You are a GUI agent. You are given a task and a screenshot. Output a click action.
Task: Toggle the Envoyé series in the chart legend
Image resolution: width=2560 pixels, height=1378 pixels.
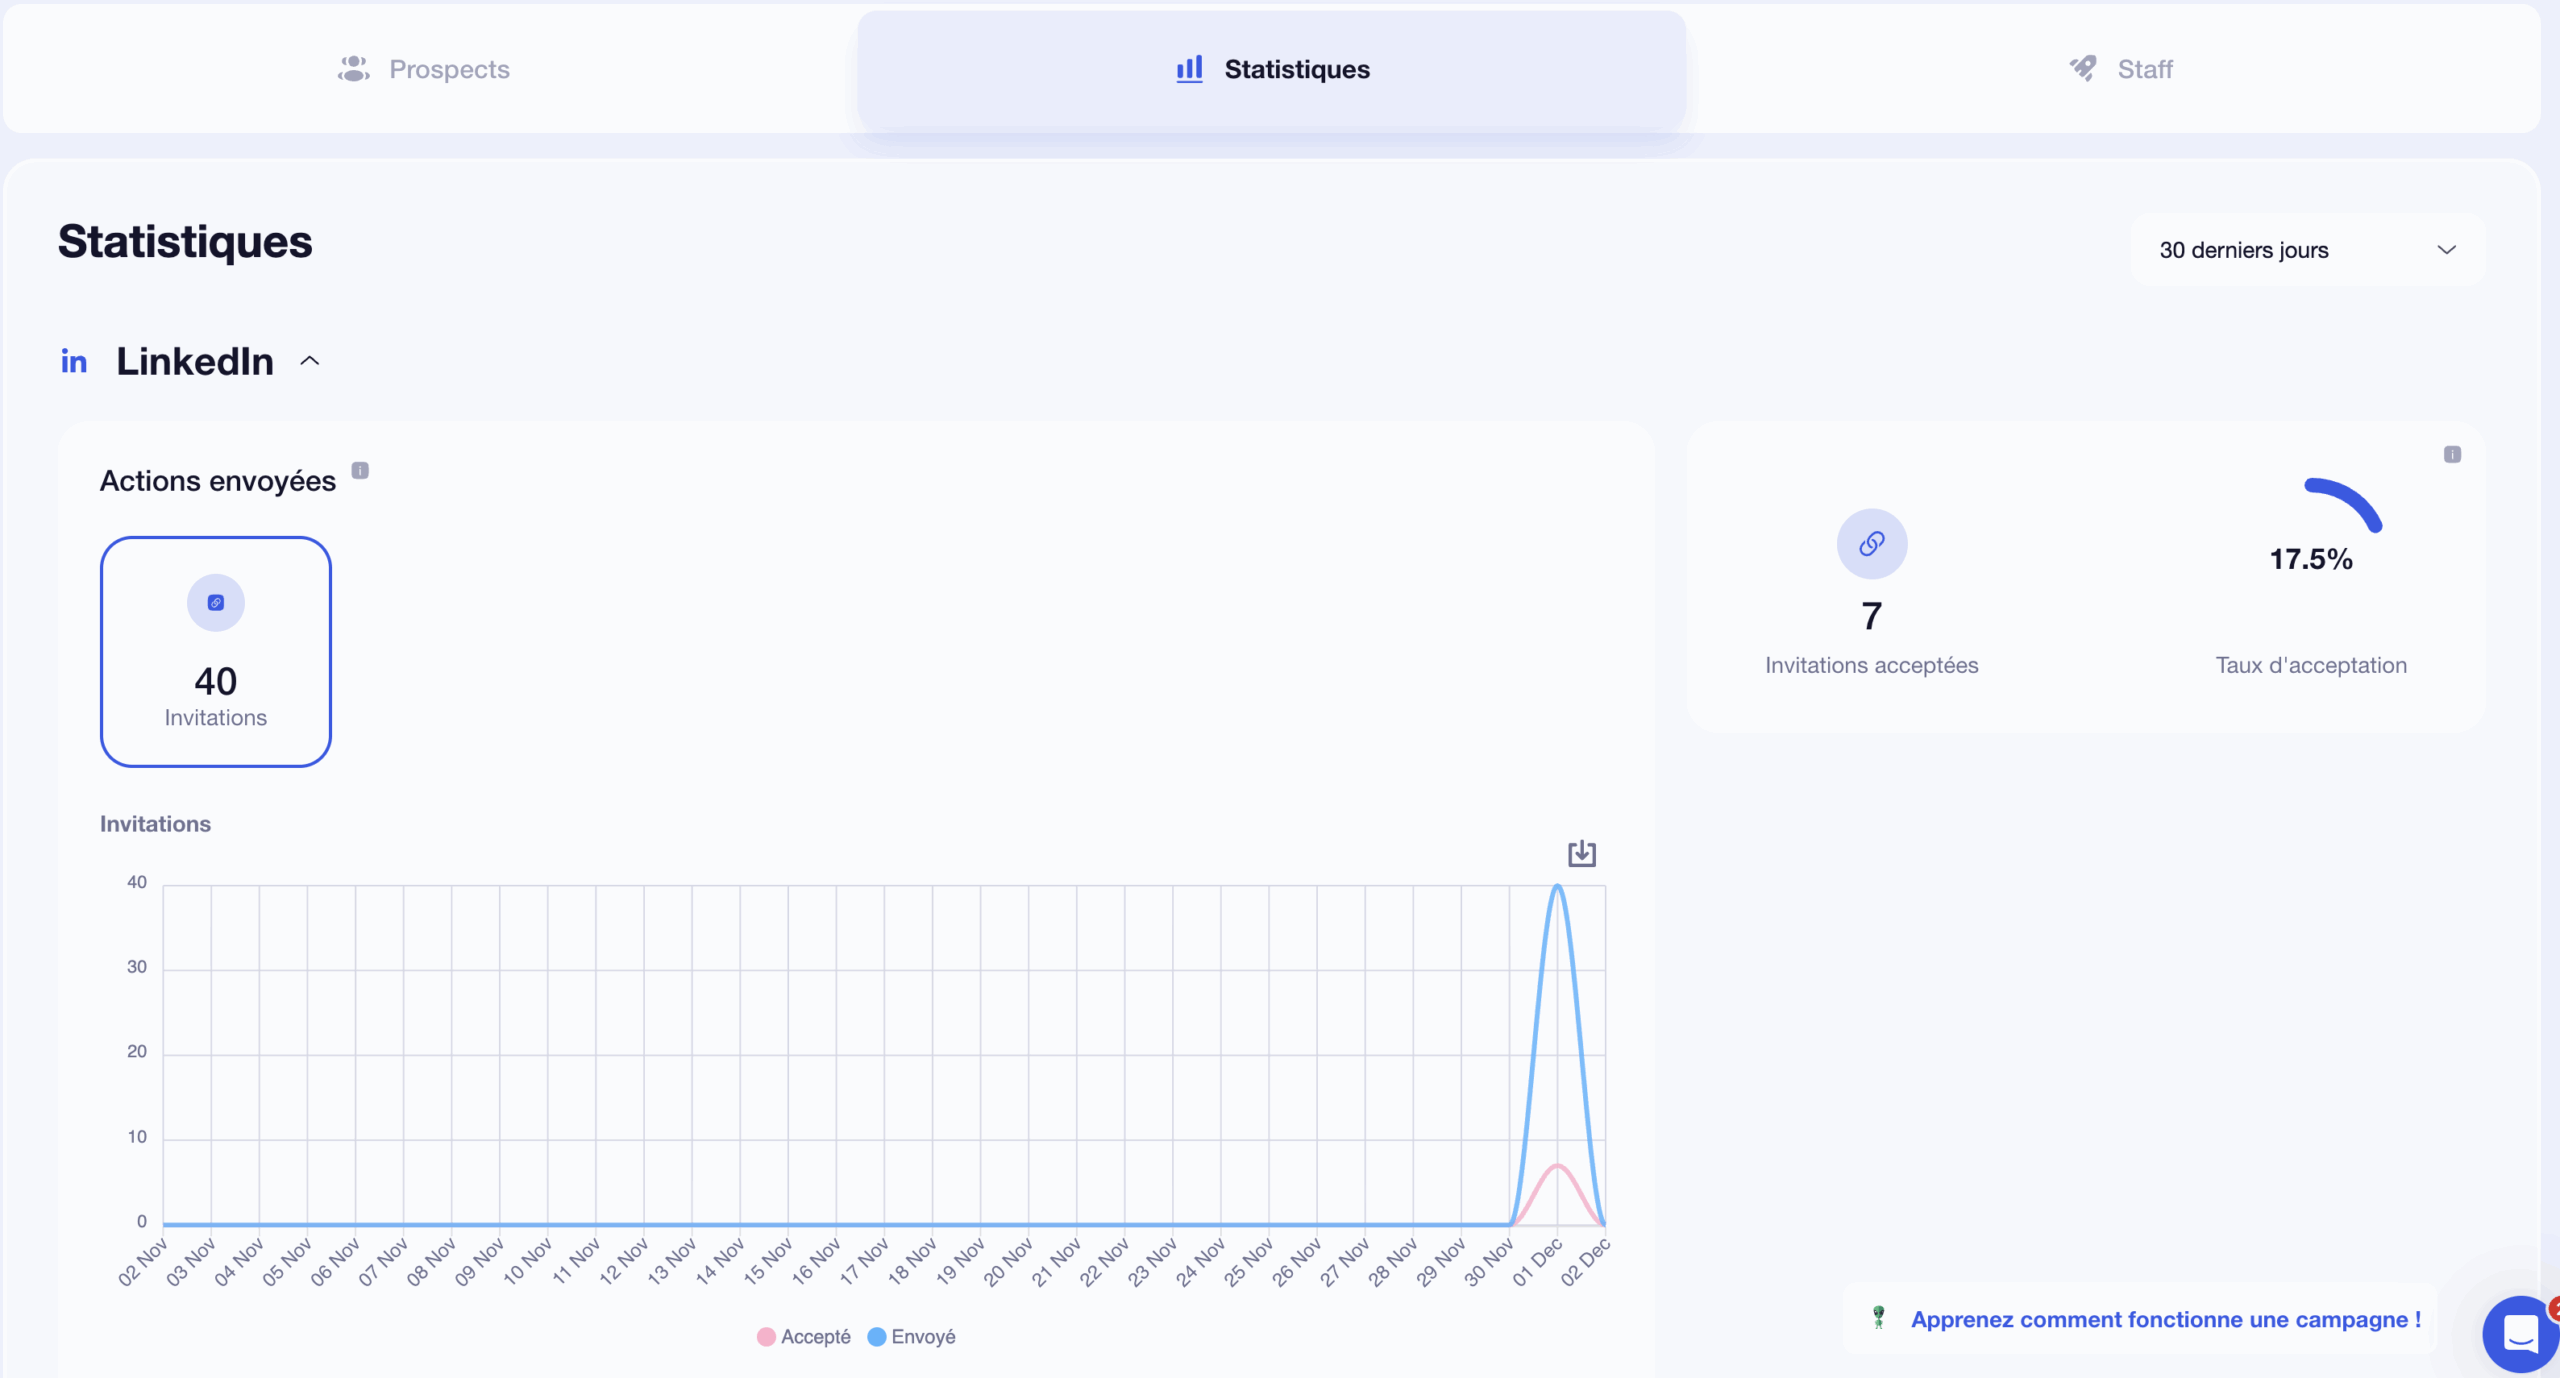tap(910, 1336)
